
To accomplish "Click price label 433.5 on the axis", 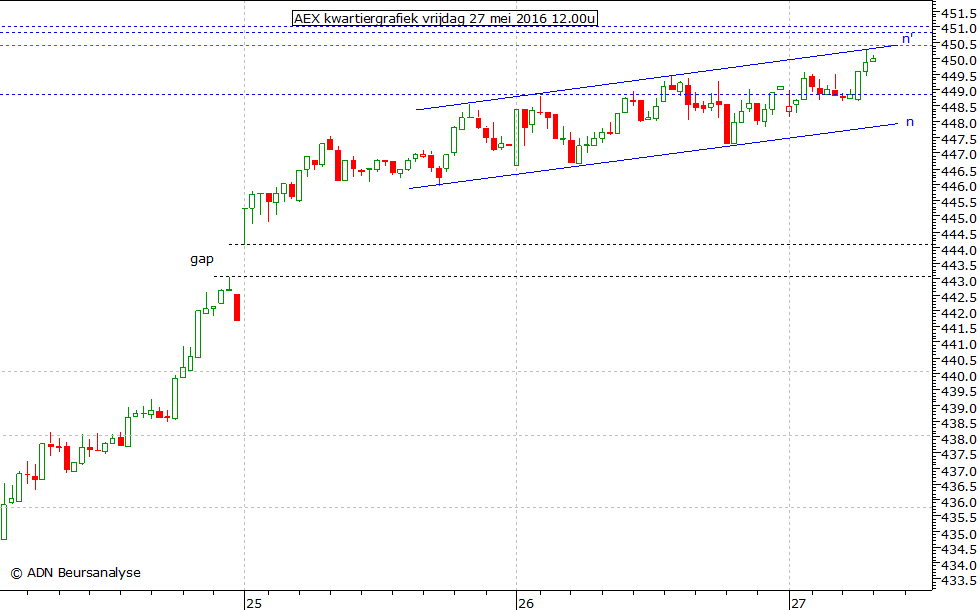I will 959,582.
